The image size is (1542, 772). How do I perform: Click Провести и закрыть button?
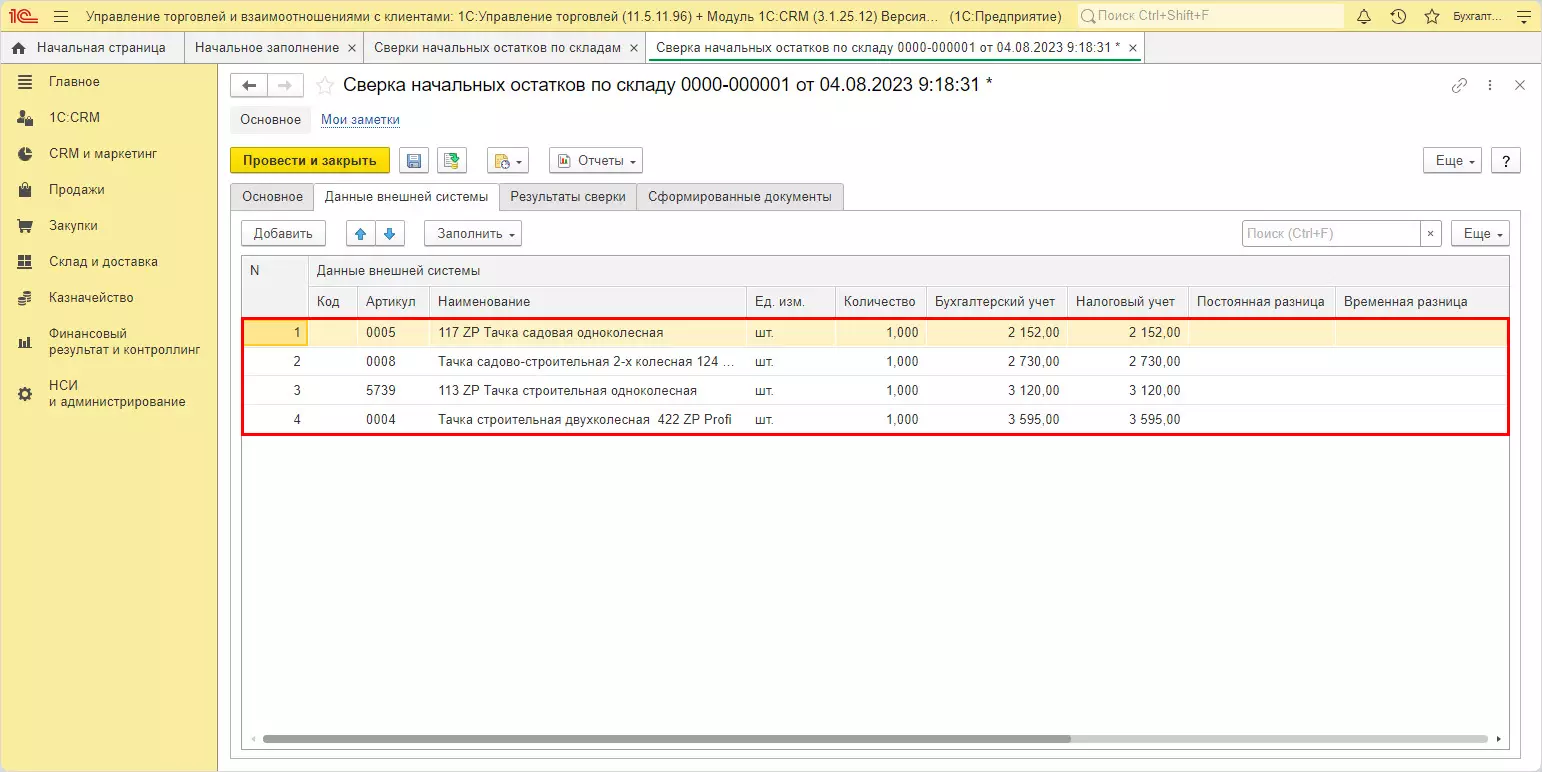pos(310,161)
